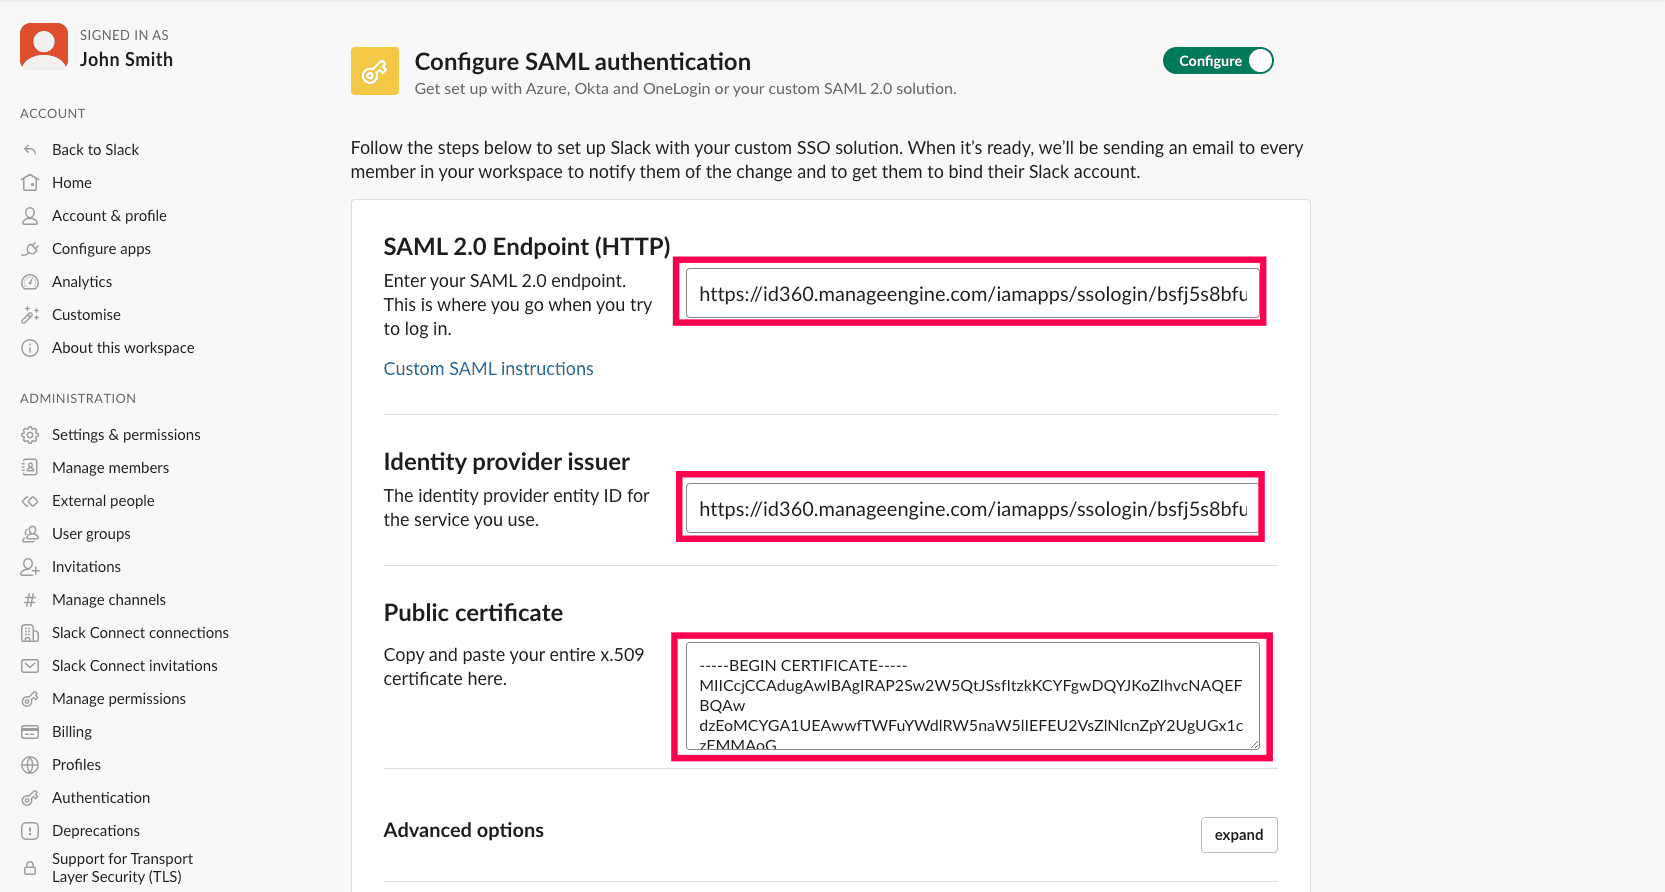Click the John Smith avatar image
This screenshot has width=1665, height=892.
tap(43, 46)
